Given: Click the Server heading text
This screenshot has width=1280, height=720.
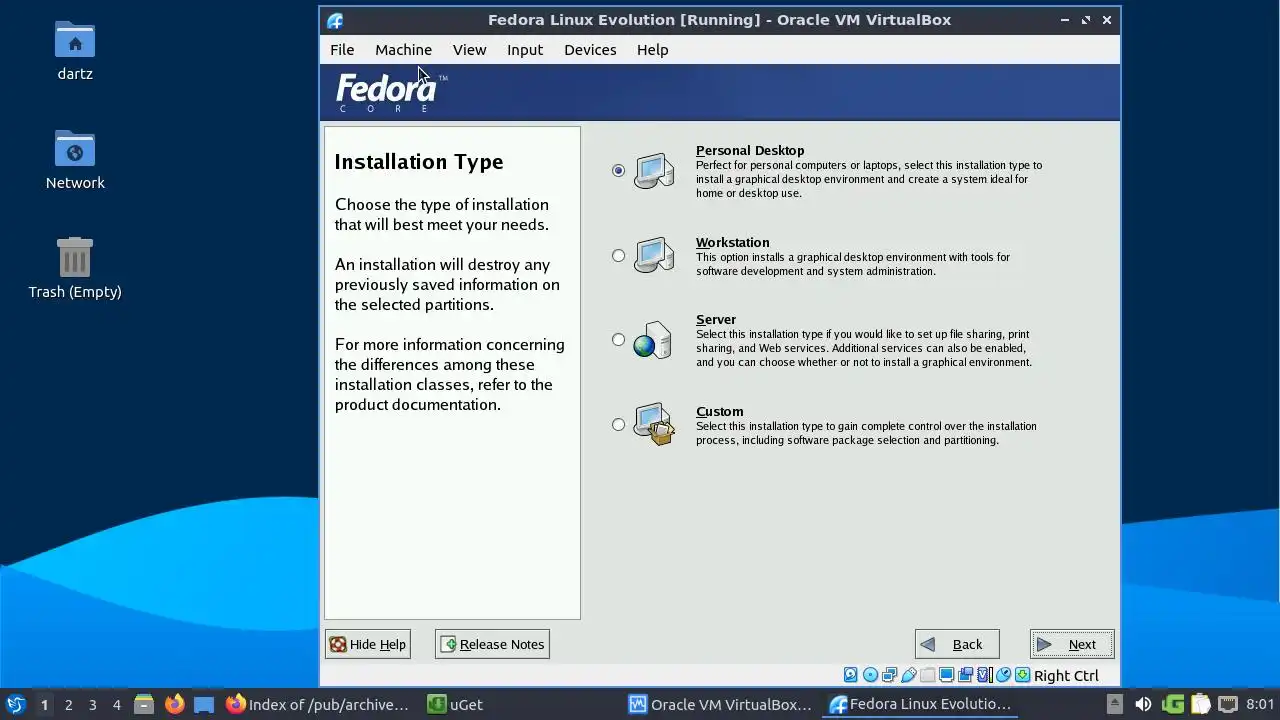Looking at the screenshot, I should click(x=716, y=319).
